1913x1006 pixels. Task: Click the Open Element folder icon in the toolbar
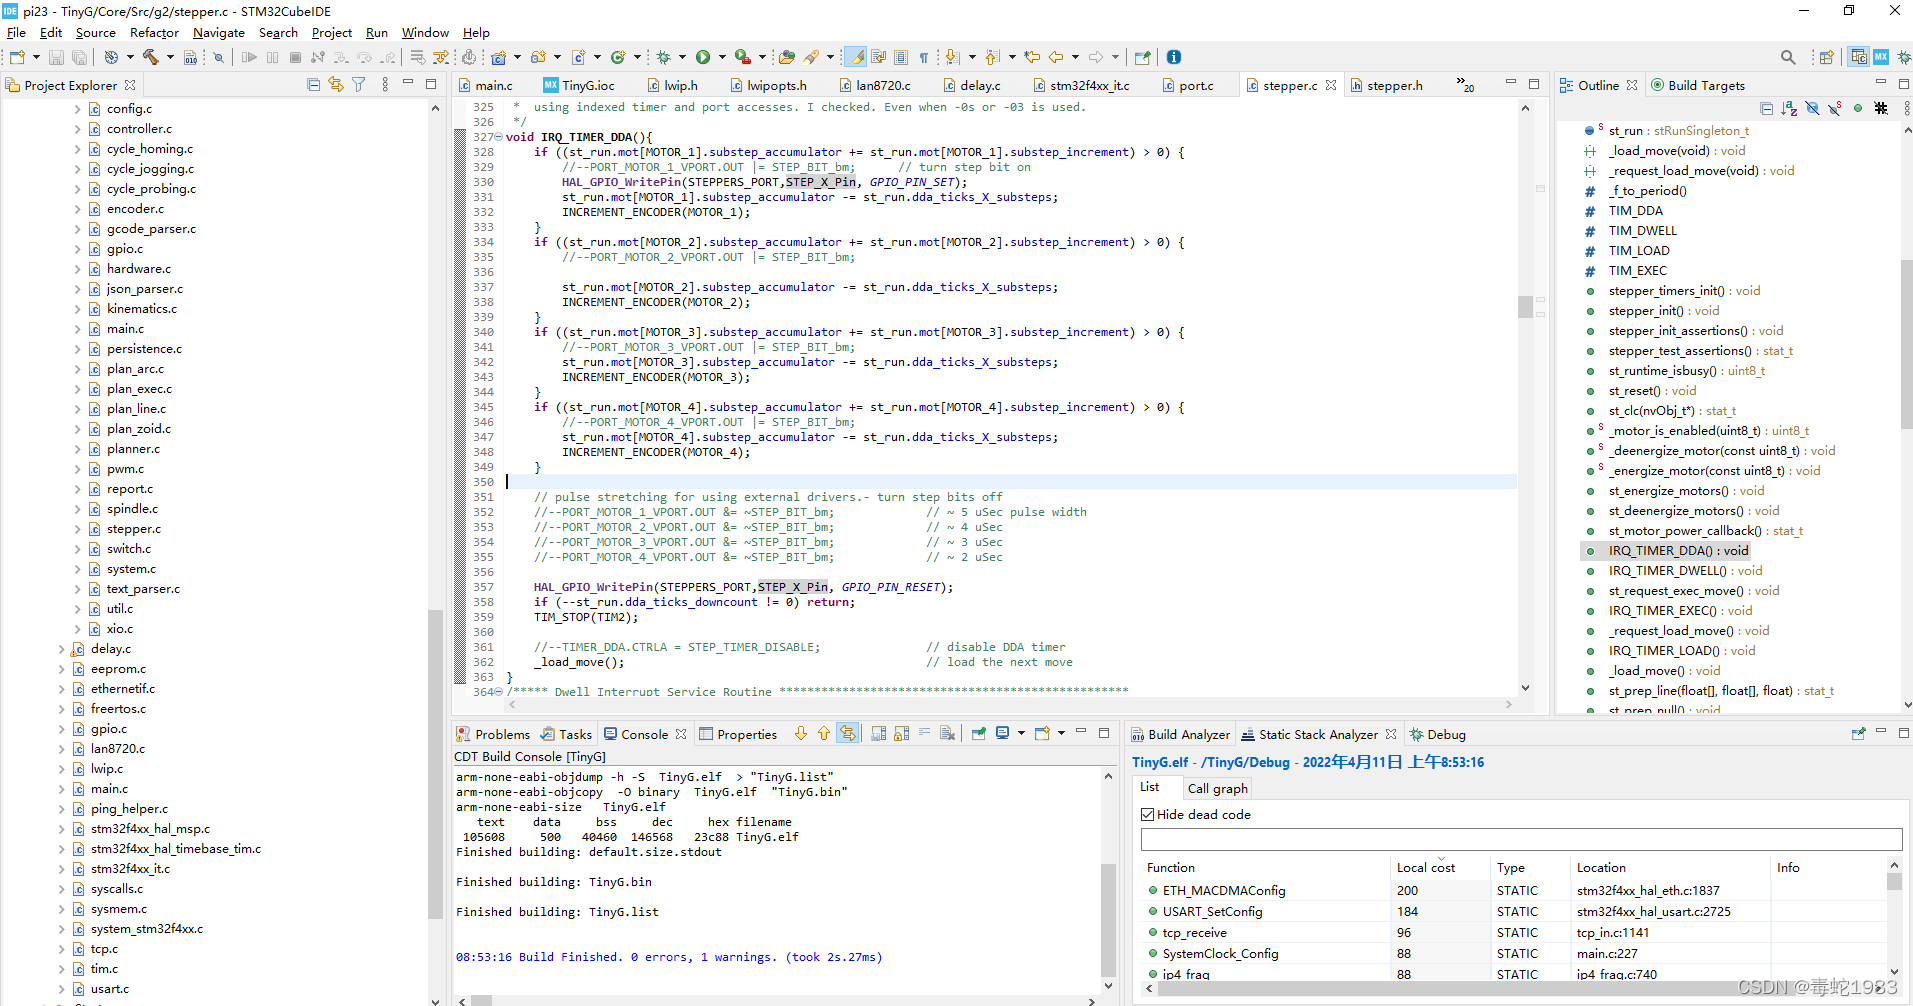pos(787,57)
